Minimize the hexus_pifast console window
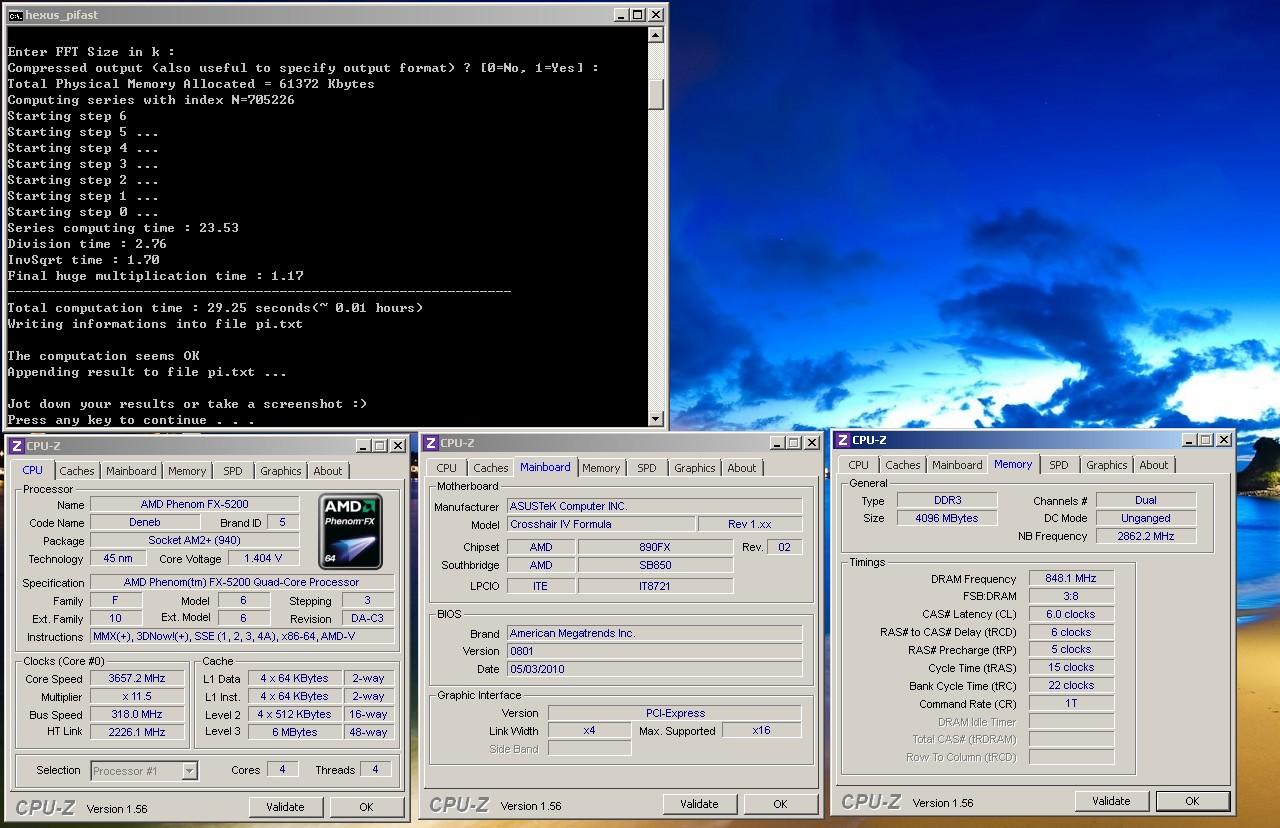The image size is (1280, 828). click(620, 15)
